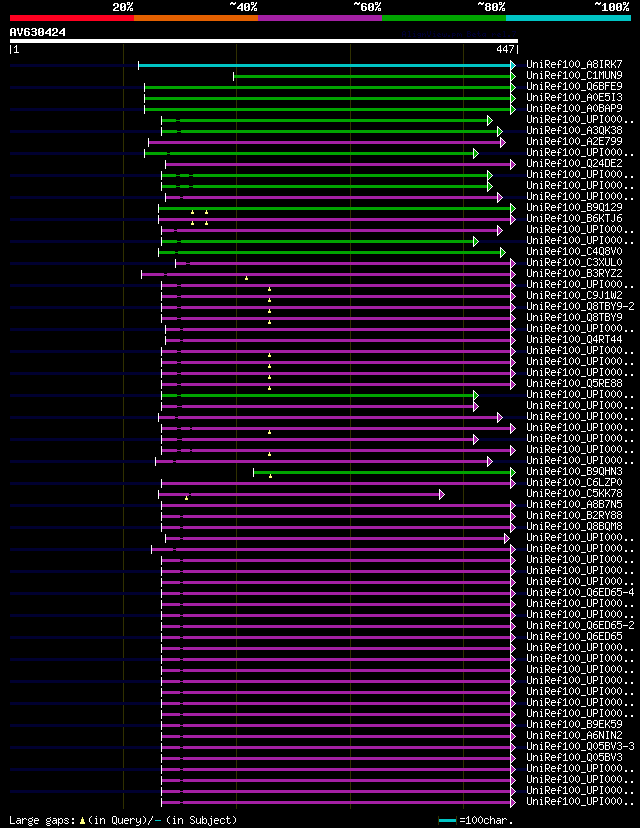Open the UniRef100_A3QK38 hit
The height and width of the screenshot is (828, 640).
[574, 130]
